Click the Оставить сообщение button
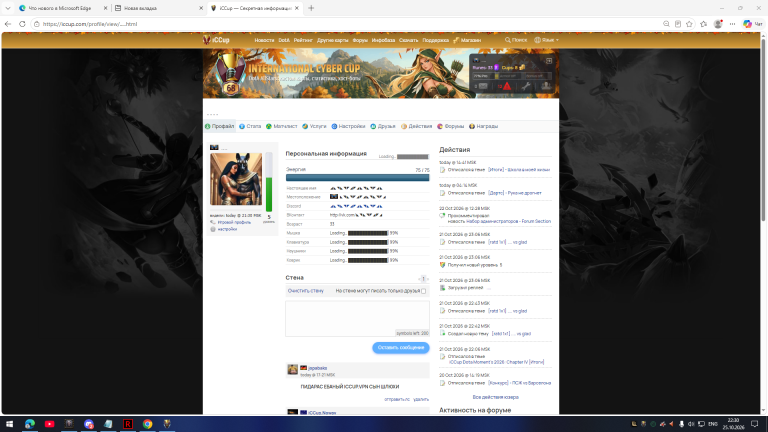Image resolution: width=768 pixels, height=432 pixels. [401, 348]
